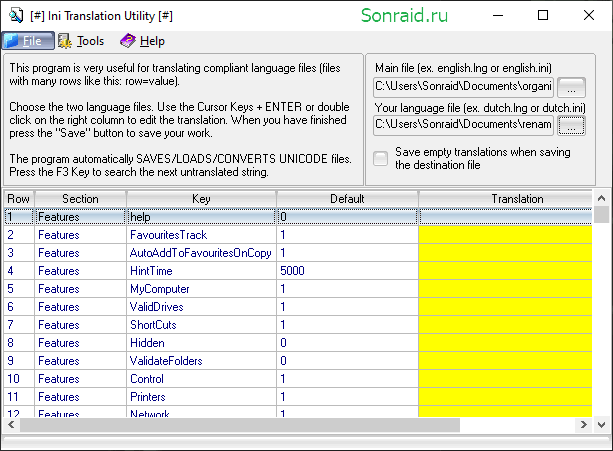Browse for your language file
The width and height of the screenshot is (613, 451).
(x=571, y=125)
